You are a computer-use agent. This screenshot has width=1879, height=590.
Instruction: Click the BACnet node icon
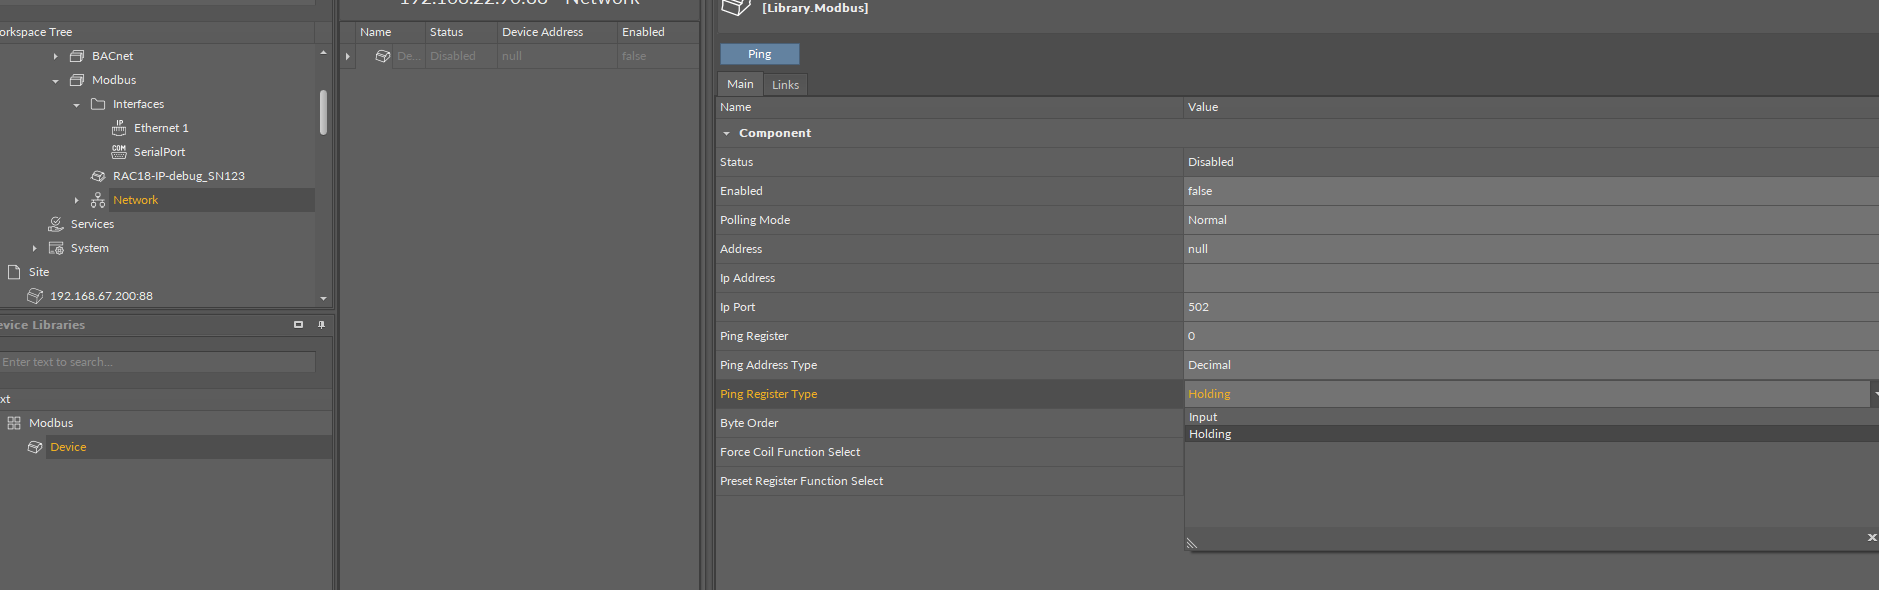[77, 56]
